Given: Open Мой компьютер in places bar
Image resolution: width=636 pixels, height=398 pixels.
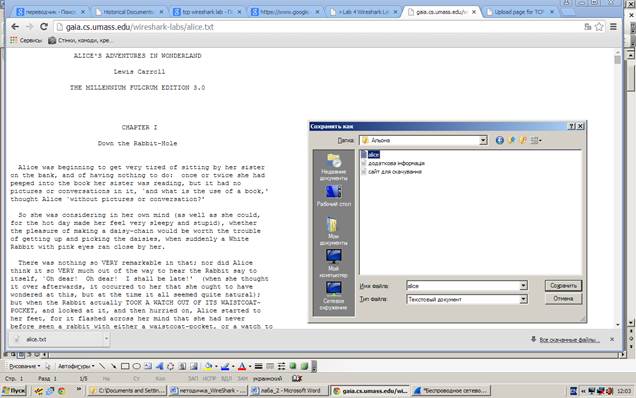Looking at the screenshot, I should (333, 264).
